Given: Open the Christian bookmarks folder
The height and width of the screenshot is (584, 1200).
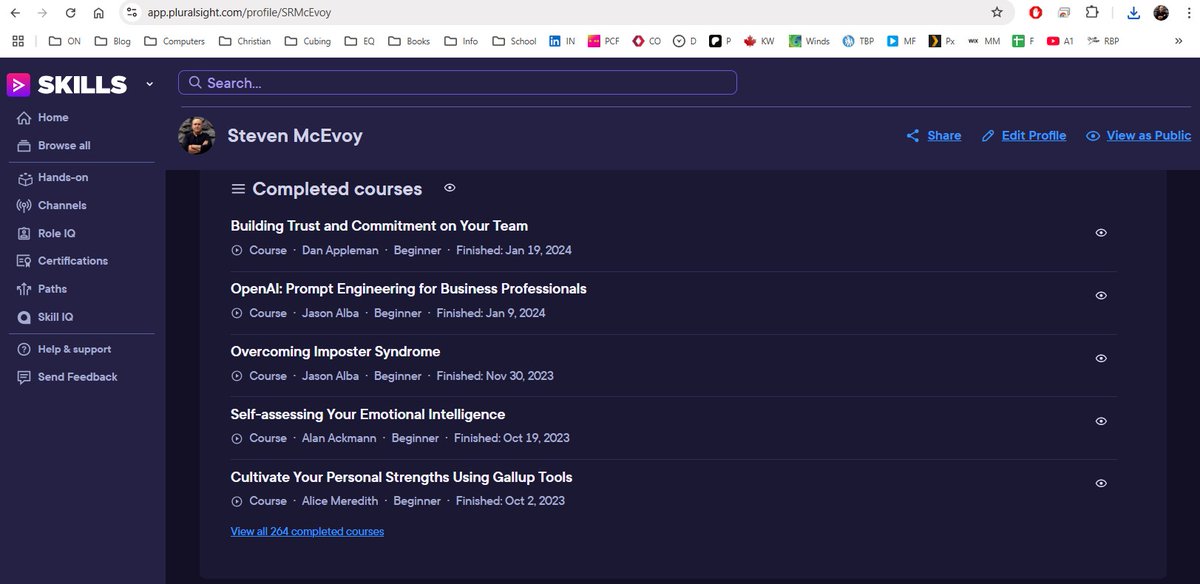Looking at the screenshot, I should tap(245, 41).
